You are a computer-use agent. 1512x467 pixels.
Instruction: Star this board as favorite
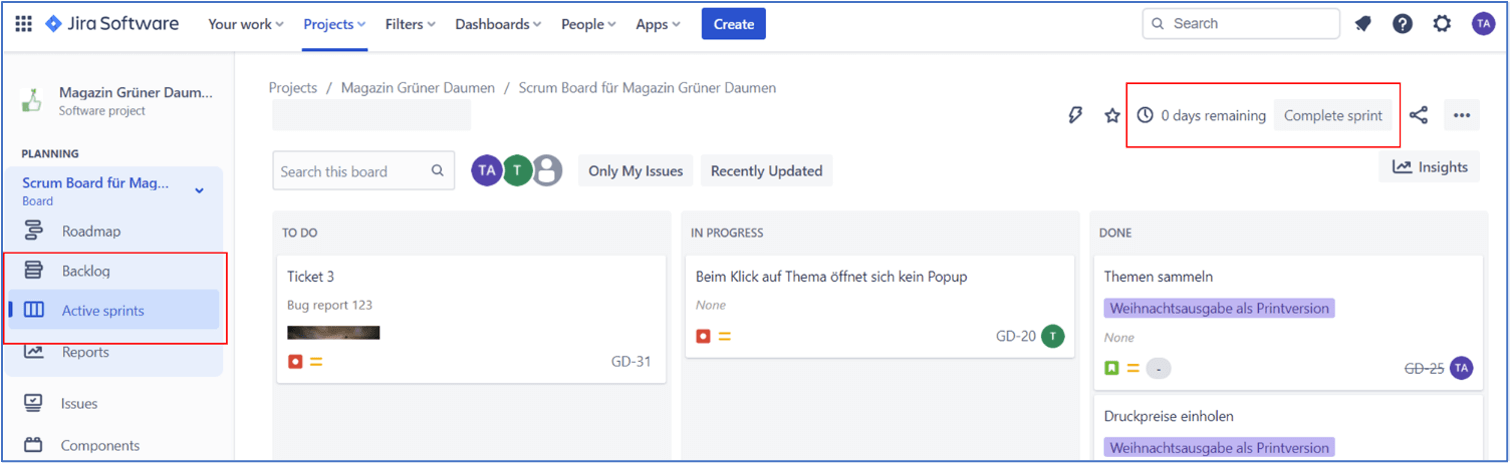point(1112,116)
